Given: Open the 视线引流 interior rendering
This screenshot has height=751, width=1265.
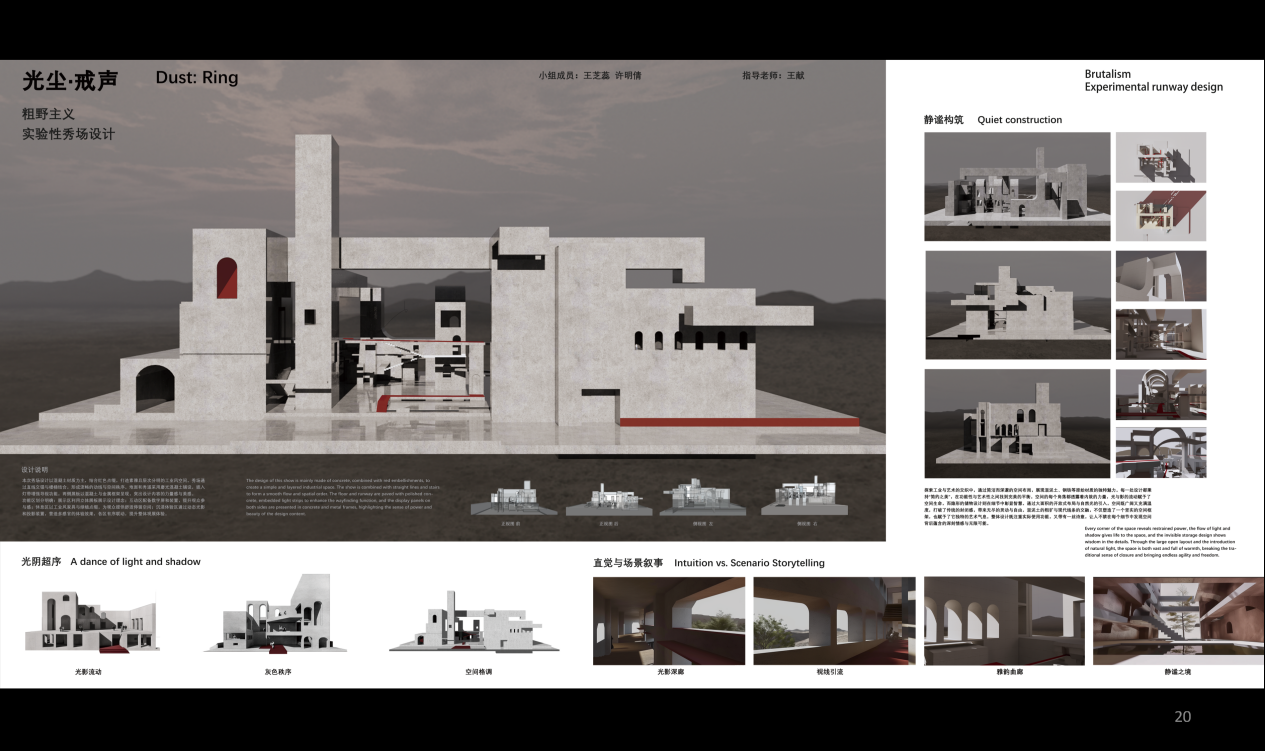Looking at the screenshot, I should [834, 620].
